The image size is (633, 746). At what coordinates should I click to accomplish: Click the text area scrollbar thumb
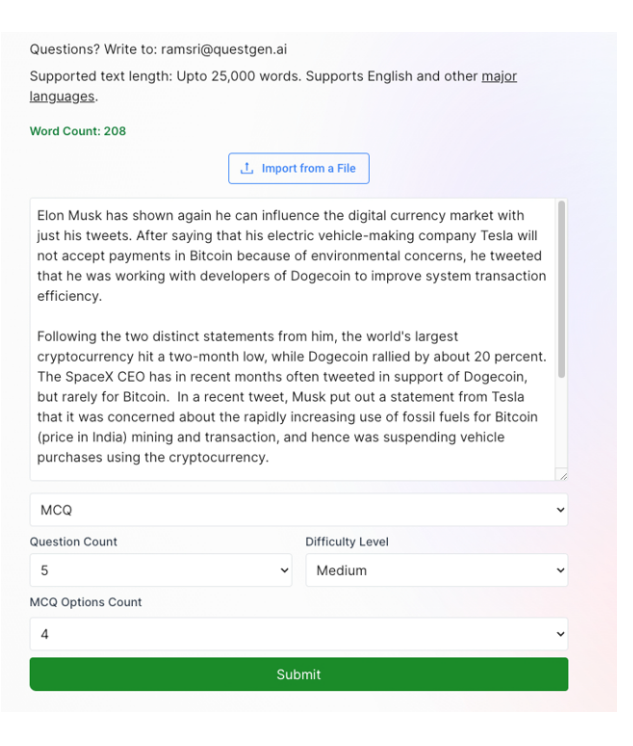tap(561, 290)
